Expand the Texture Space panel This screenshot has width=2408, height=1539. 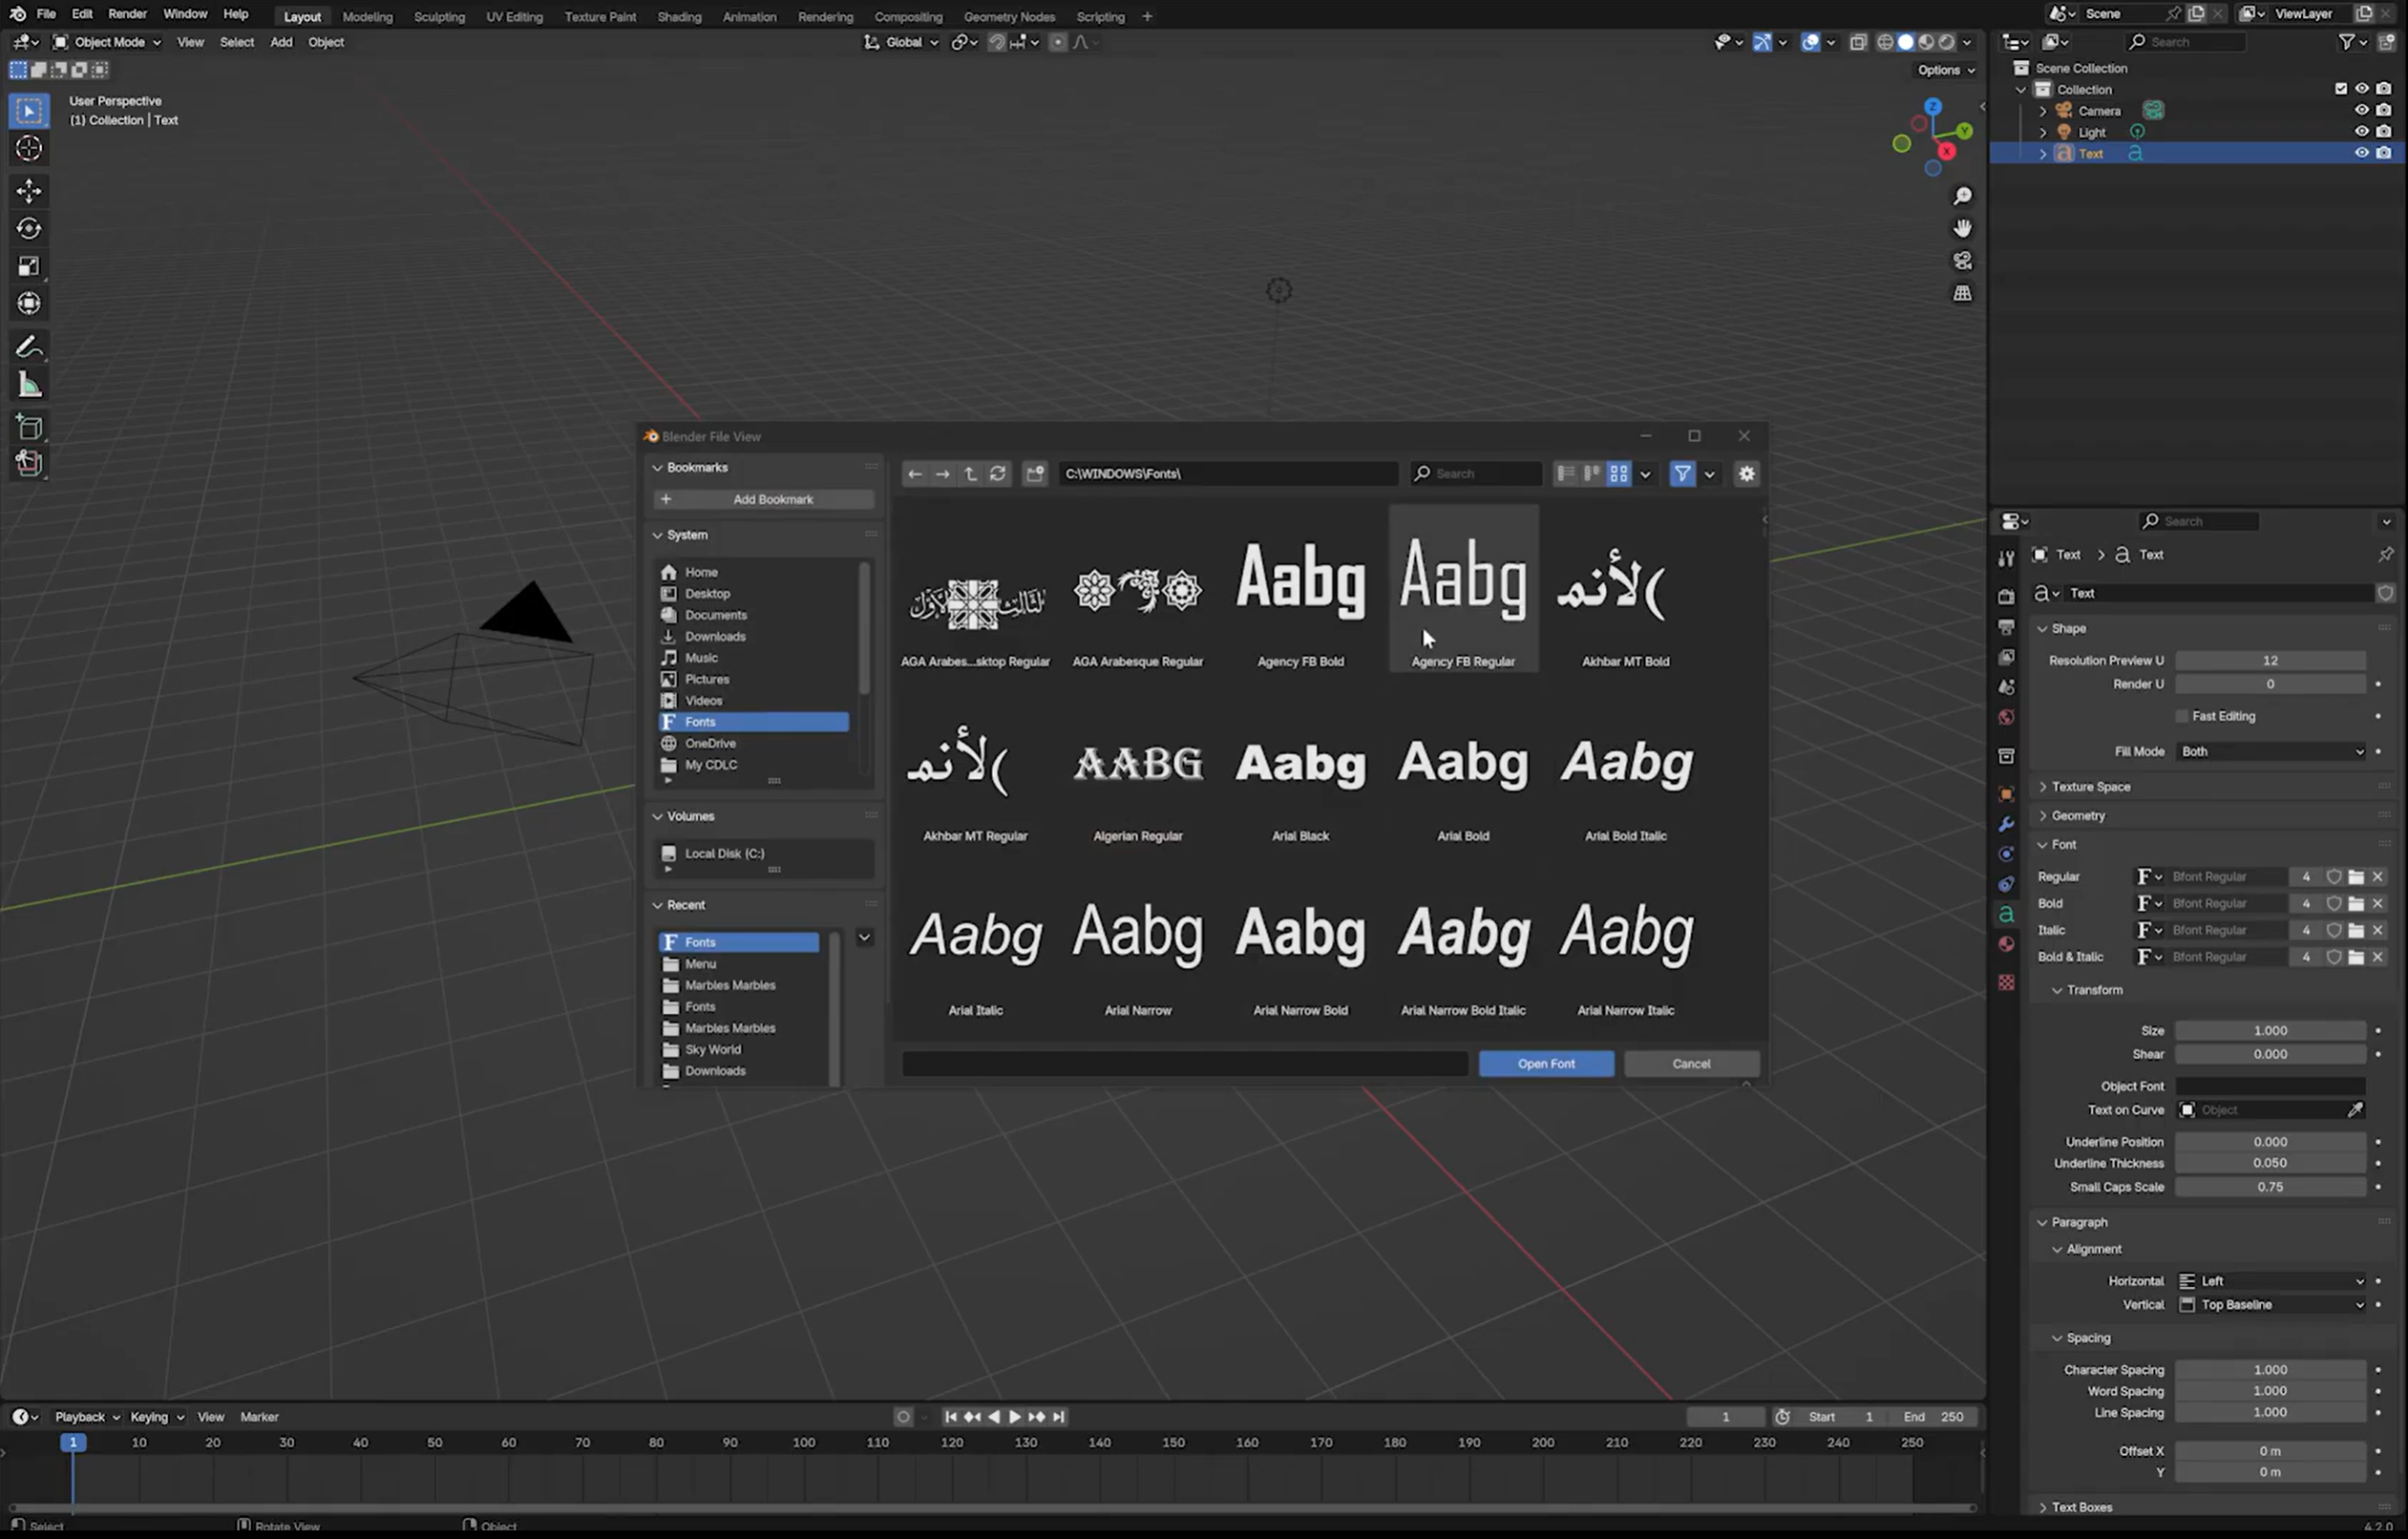(2090, 786)
